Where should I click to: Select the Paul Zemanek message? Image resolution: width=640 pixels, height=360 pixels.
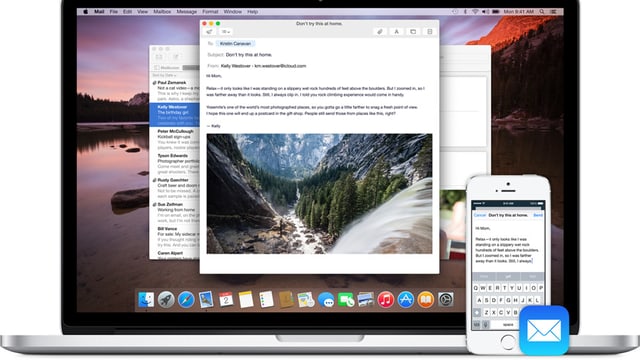click(x=175, y=91)
